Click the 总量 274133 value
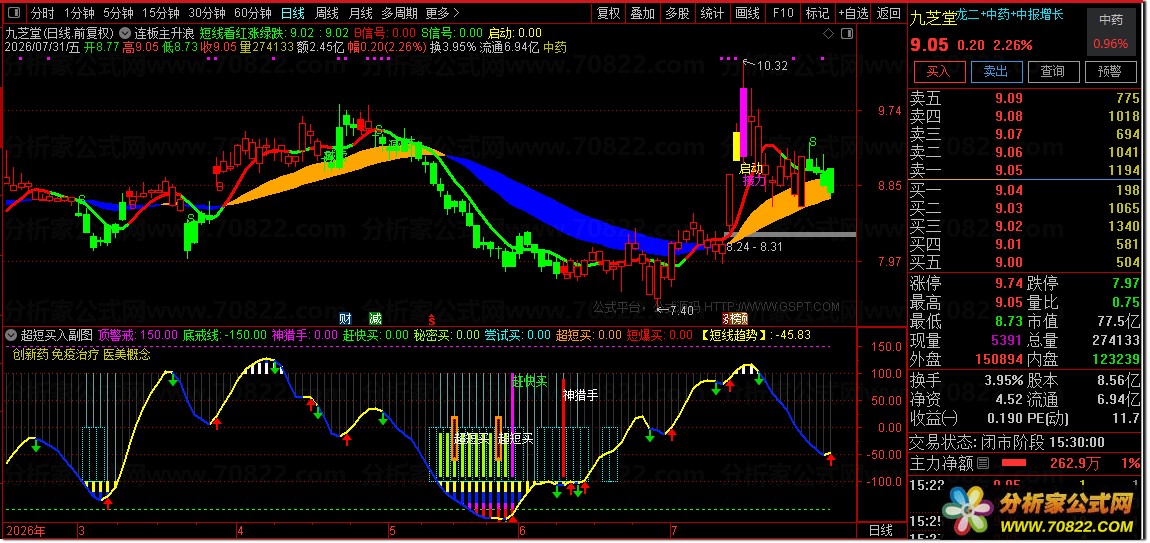The image size is (1150, 543). [x=1115, y=340]
